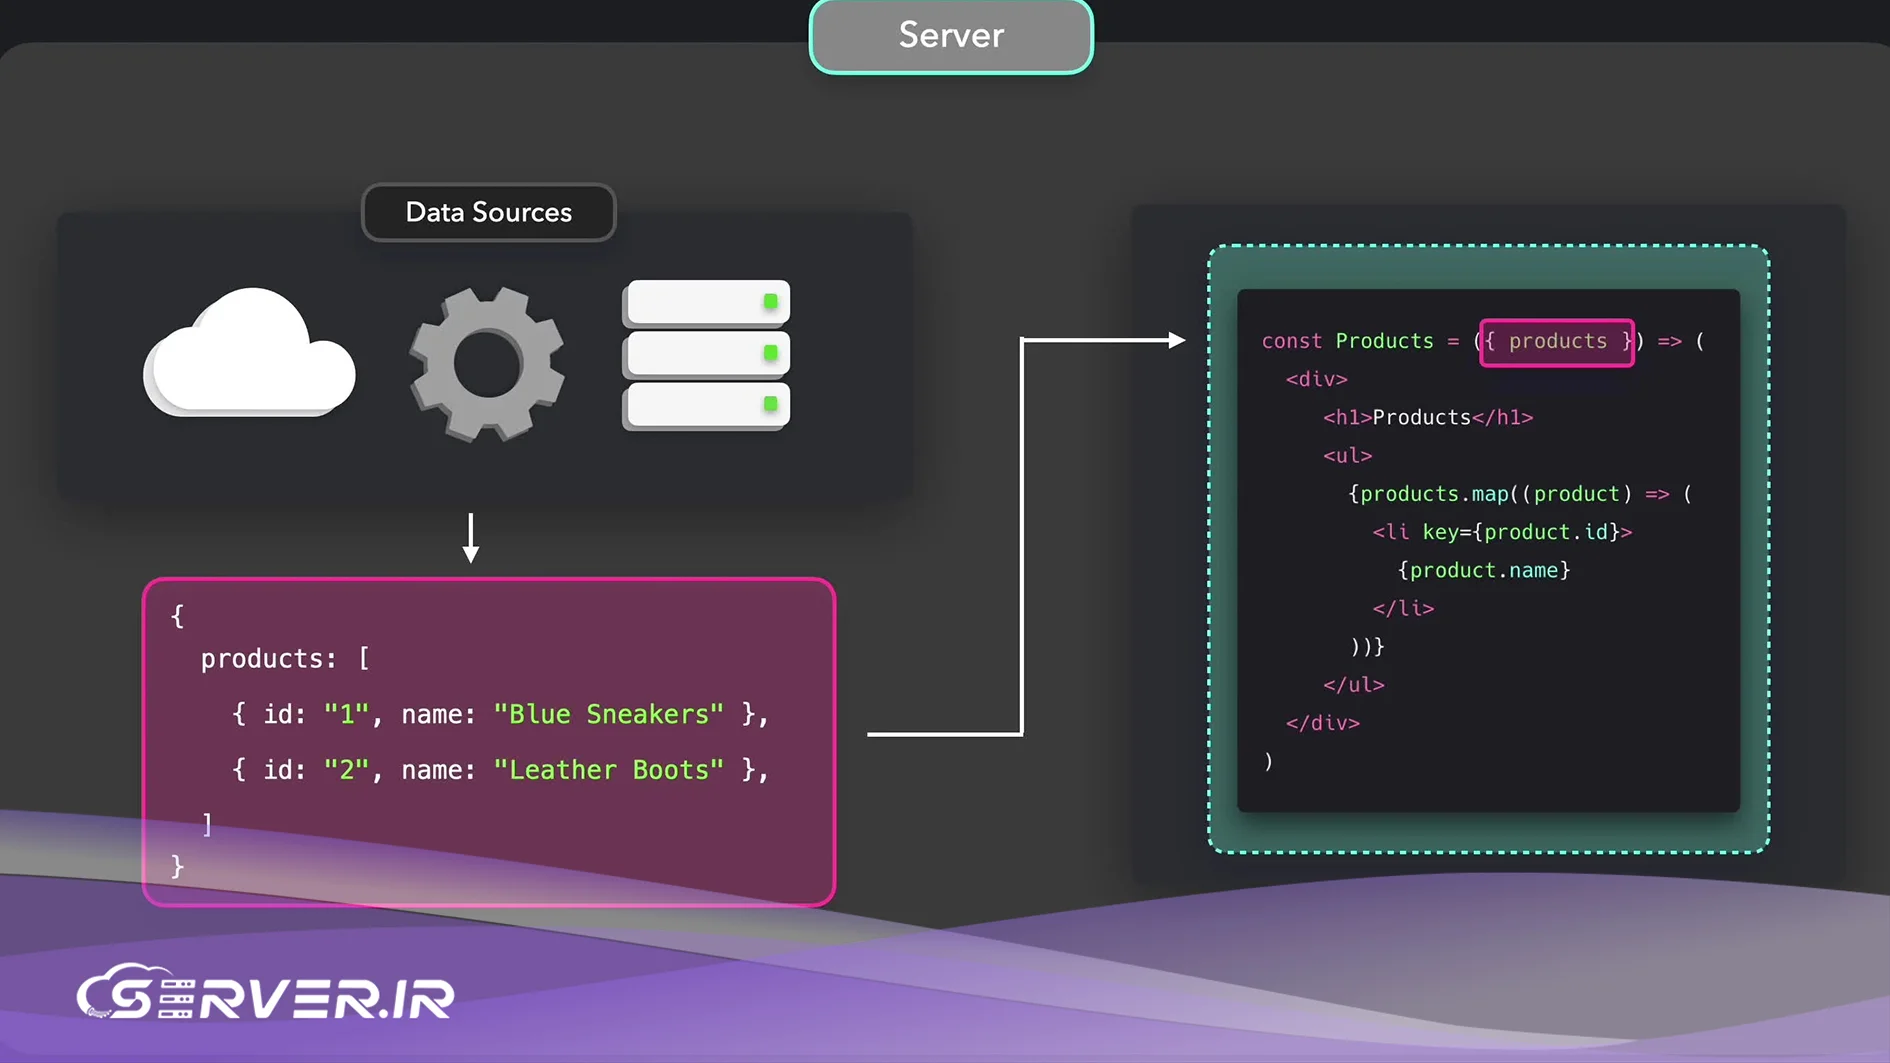Click the SERVER.IR logo
The width and height of the screenshot is (1890, 1063).
pyautogui.click(x=266, y=993)
